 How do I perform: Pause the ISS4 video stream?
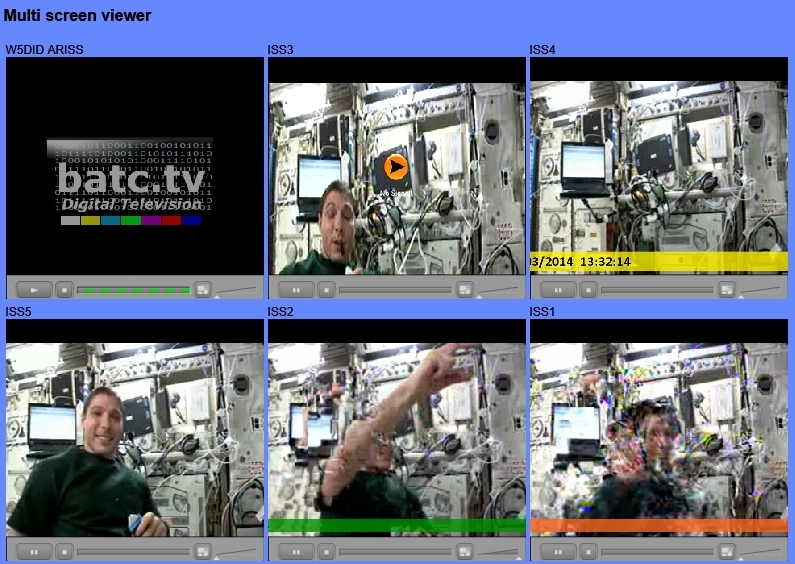tap(558, 289)
